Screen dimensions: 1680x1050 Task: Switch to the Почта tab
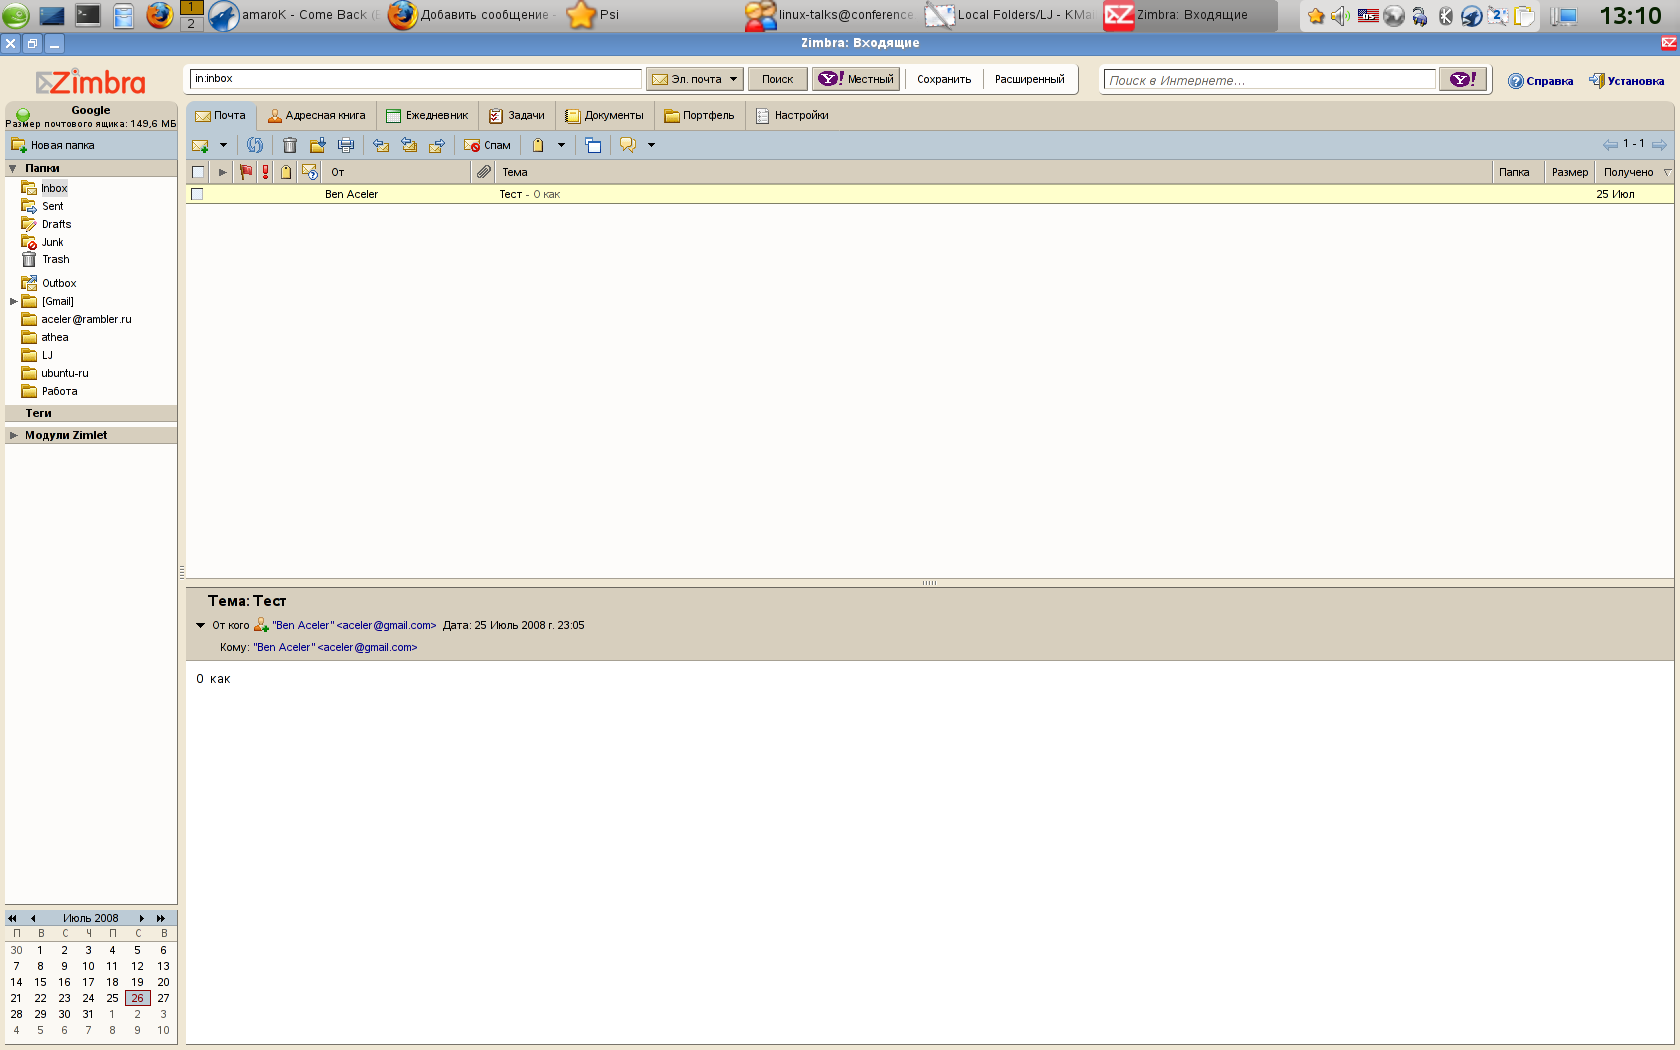pyautogui.click(x=221, y=116)
